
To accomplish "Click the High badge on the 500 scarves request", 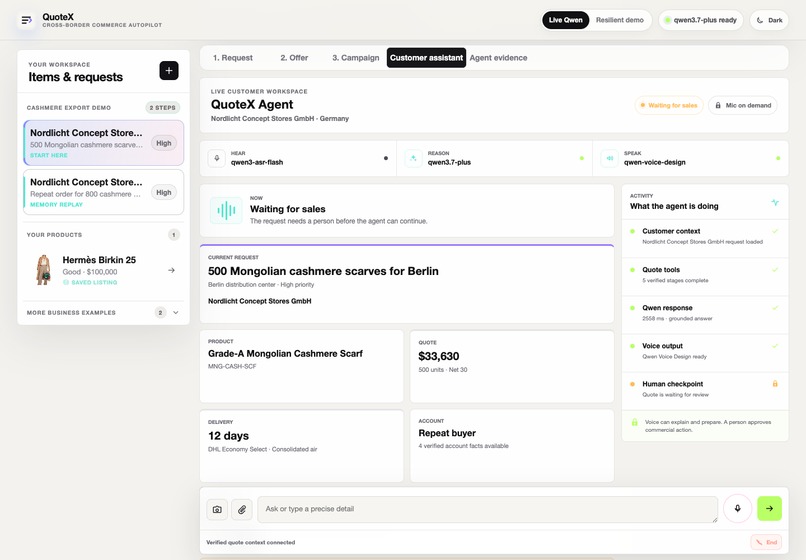I will coord(163,143).
